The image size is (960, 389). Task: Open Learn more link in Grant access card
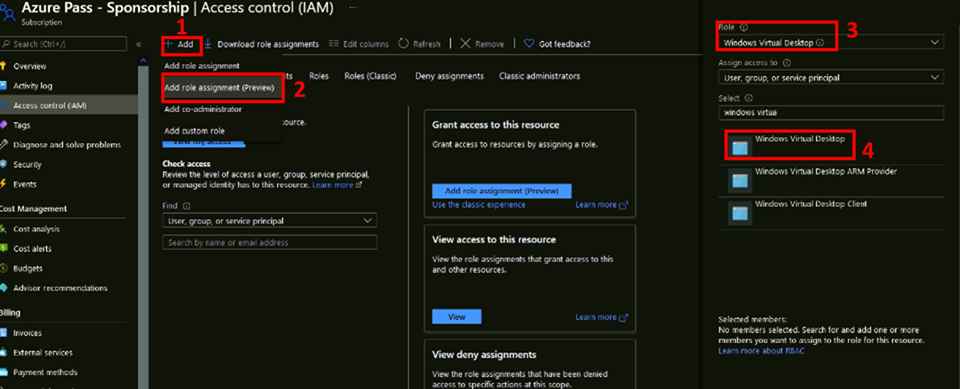click(601, 205)
